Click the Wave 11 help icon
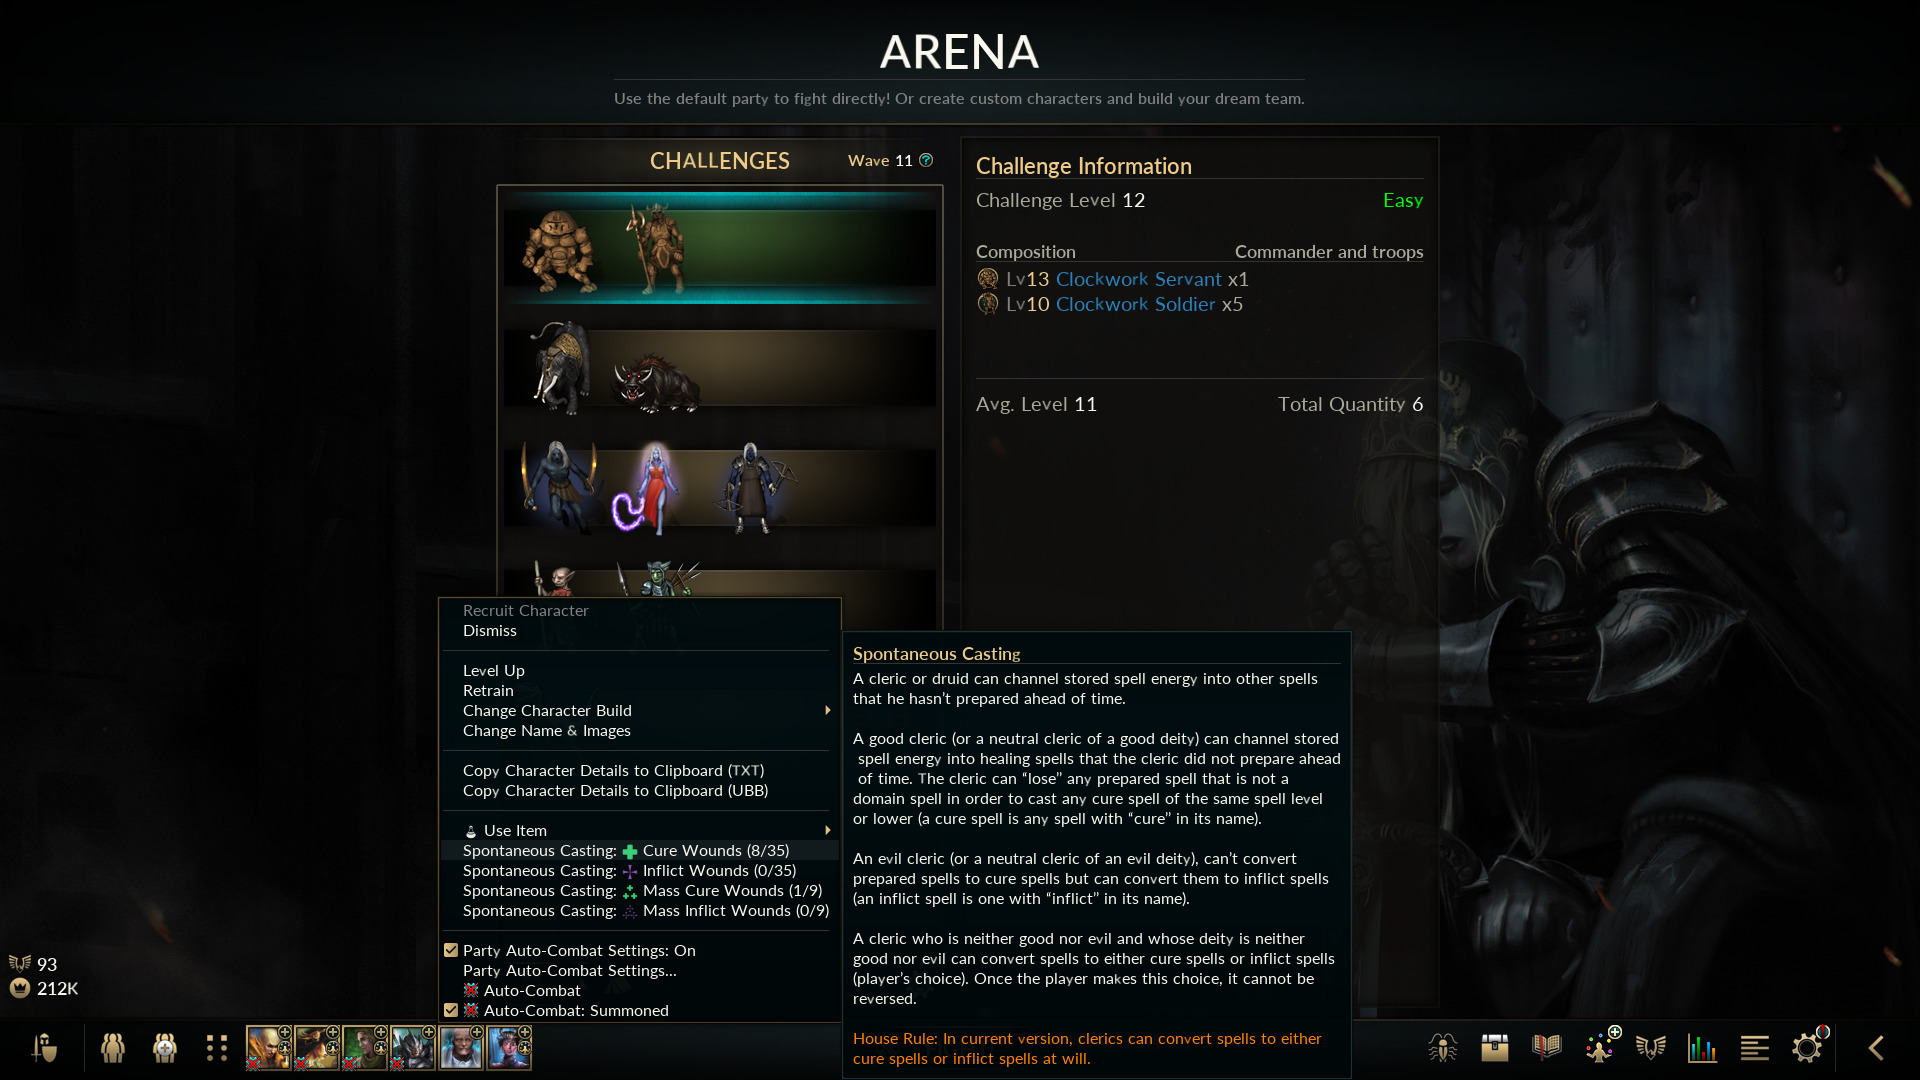Screen dimensions: 1920x1080 coord(926,160)
